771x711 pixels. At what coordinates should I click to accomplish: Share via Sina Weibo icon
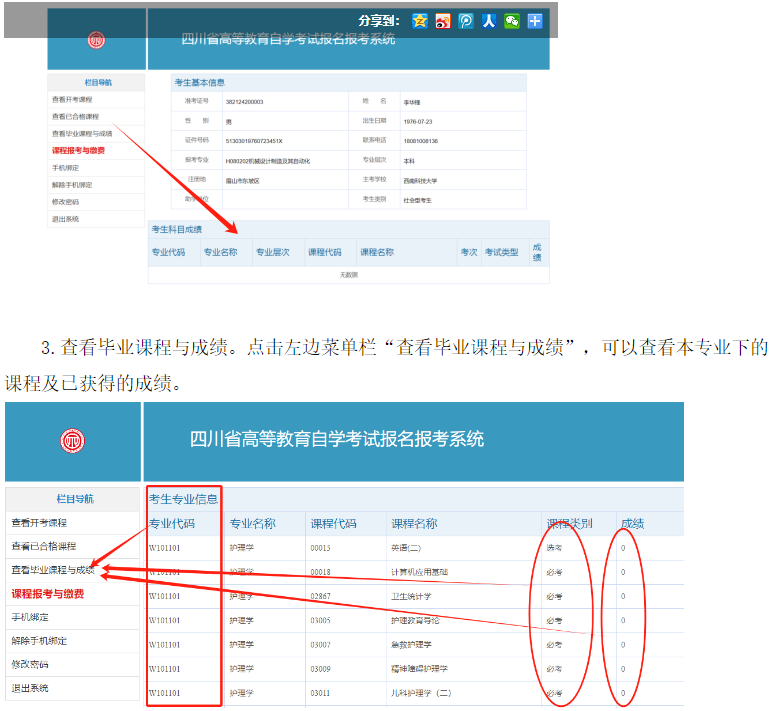coord(443,21)
